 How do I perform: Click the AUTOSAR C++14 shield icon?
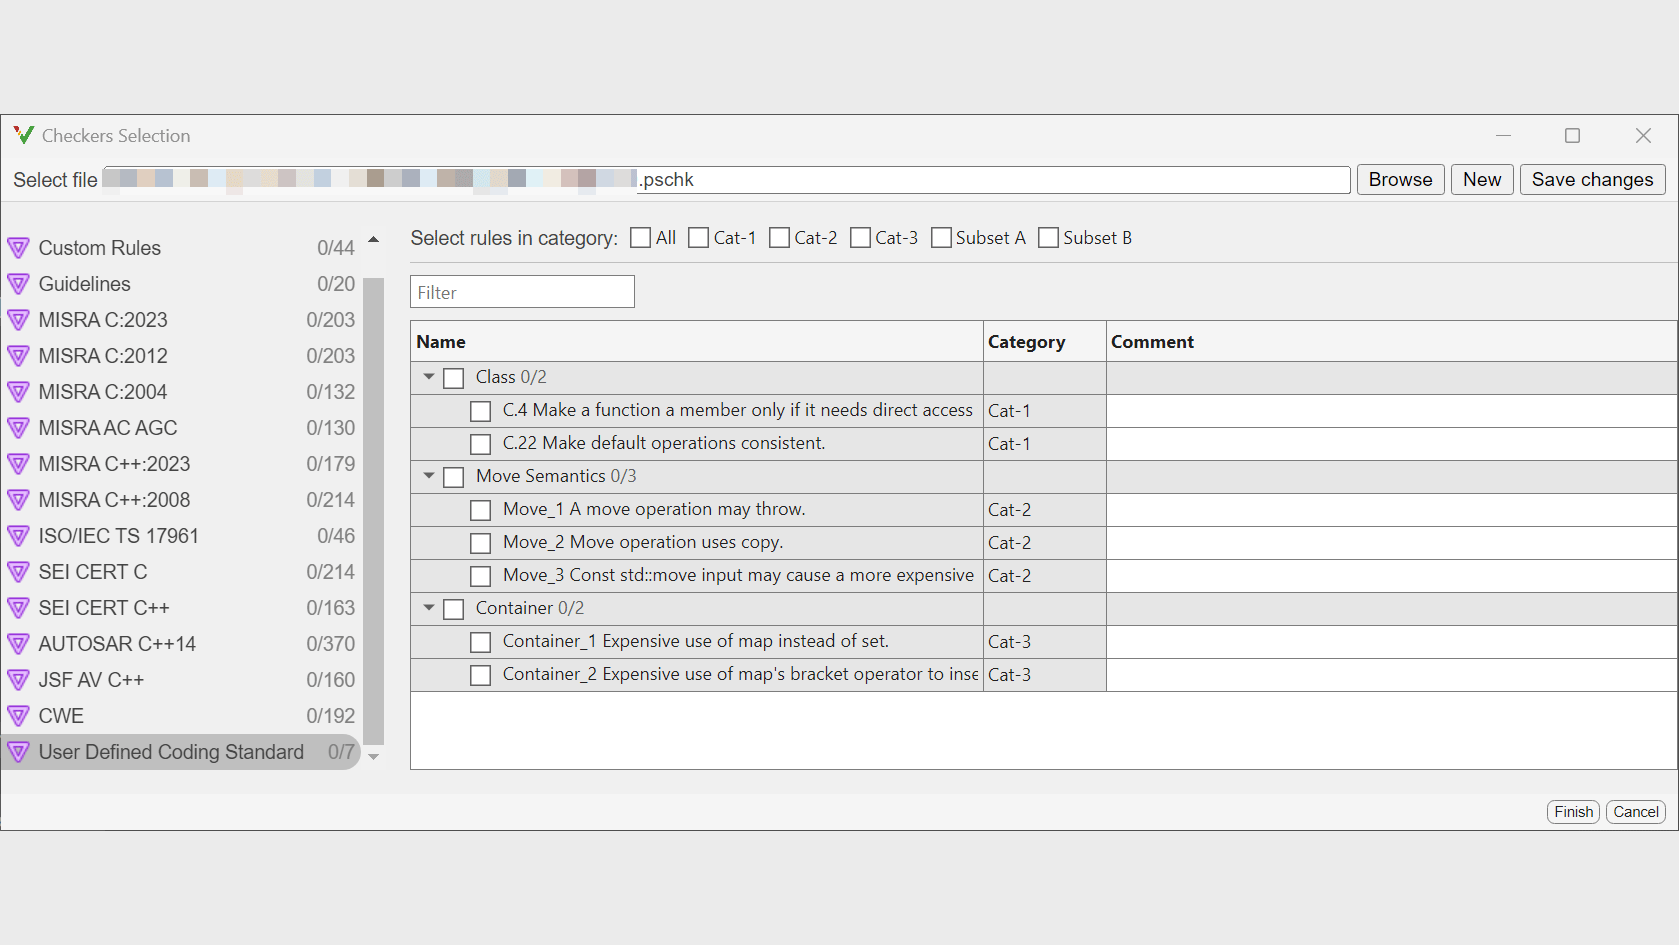(18, 644)
